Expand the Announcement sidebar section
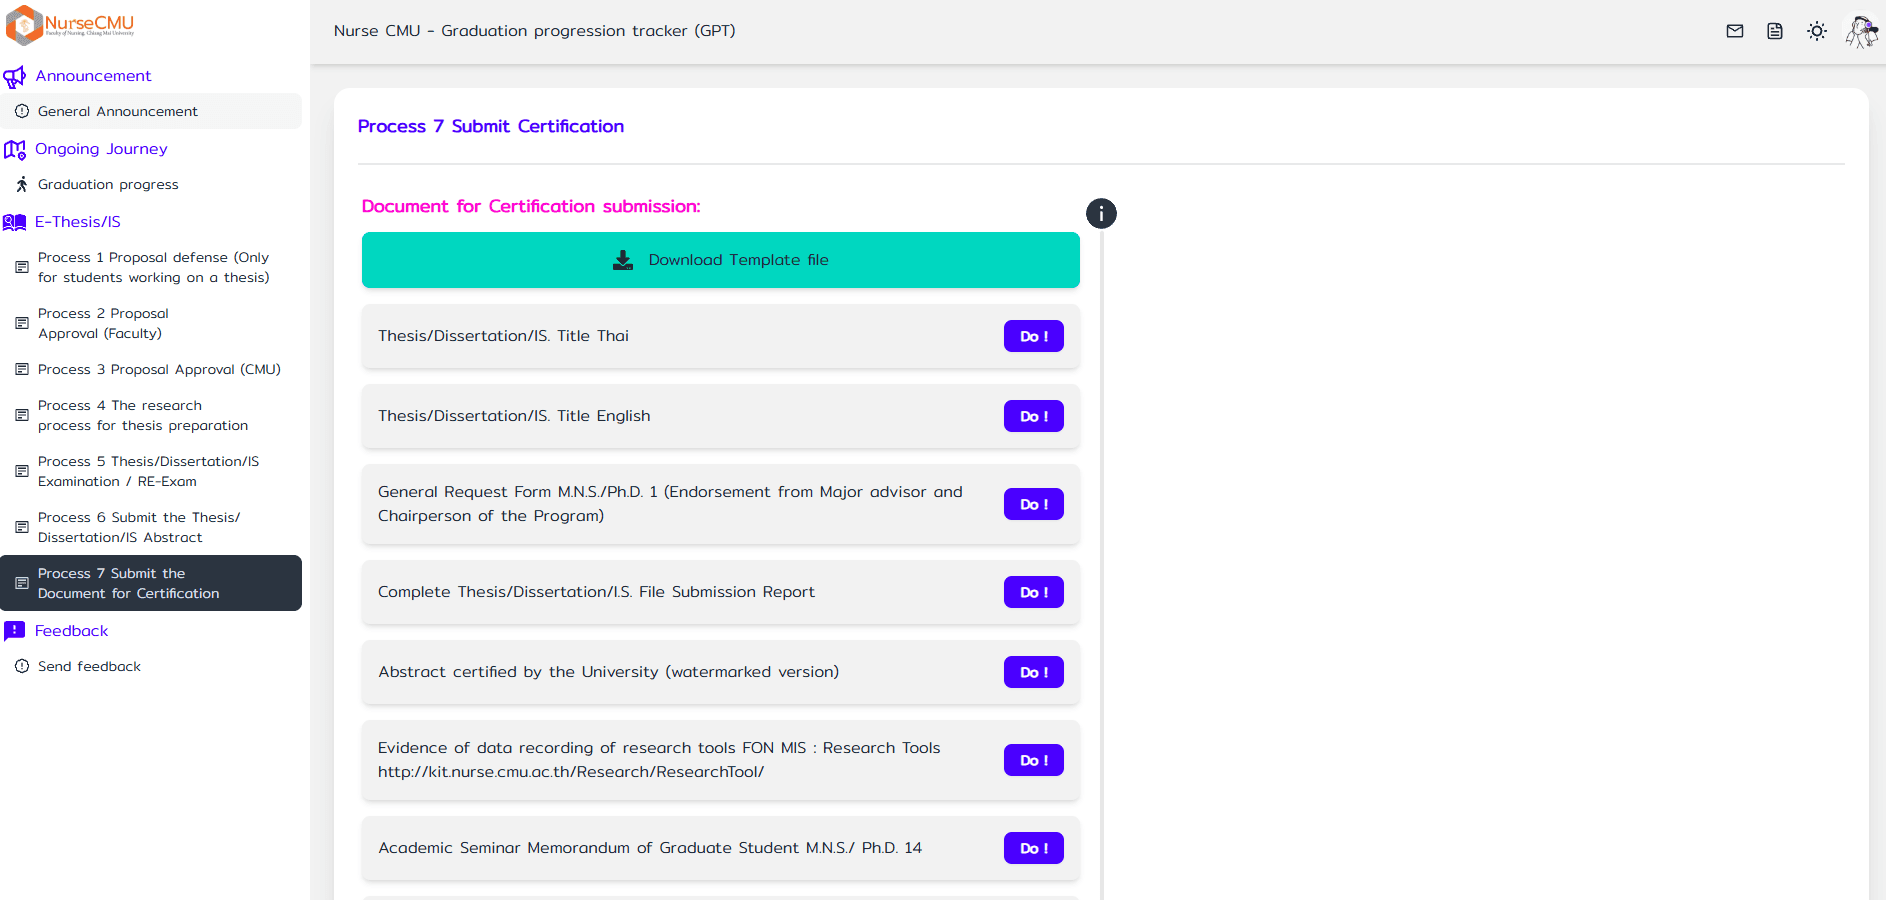This screenshot has width=1886, height=900. tap(93, 75)
